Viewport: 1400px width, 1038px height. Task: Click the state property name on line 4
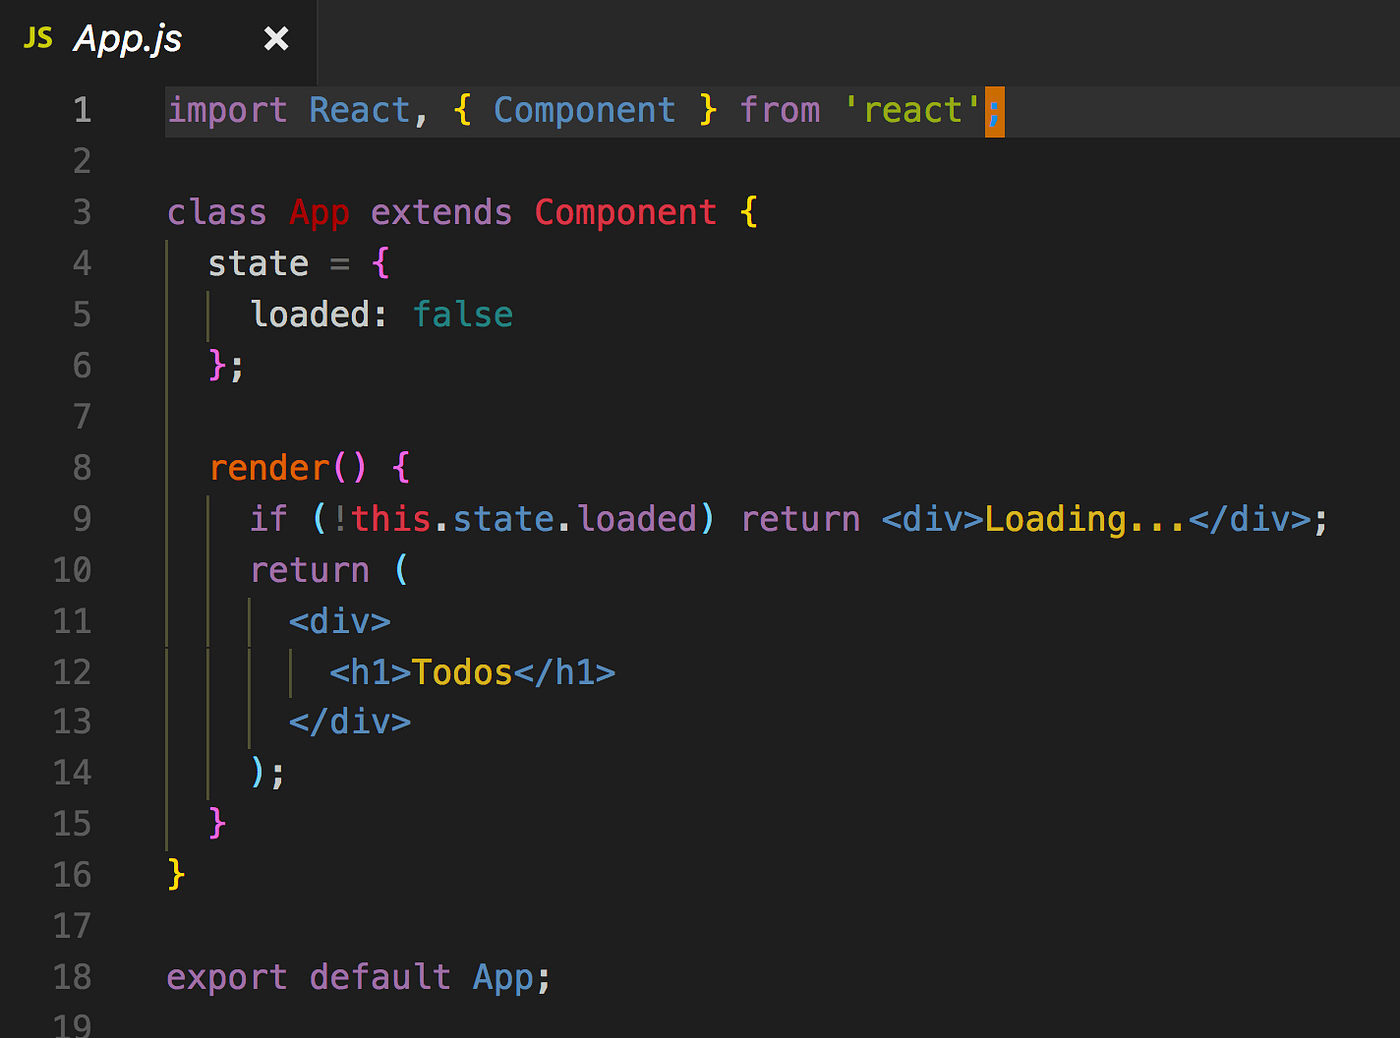(x=258, y=262)
